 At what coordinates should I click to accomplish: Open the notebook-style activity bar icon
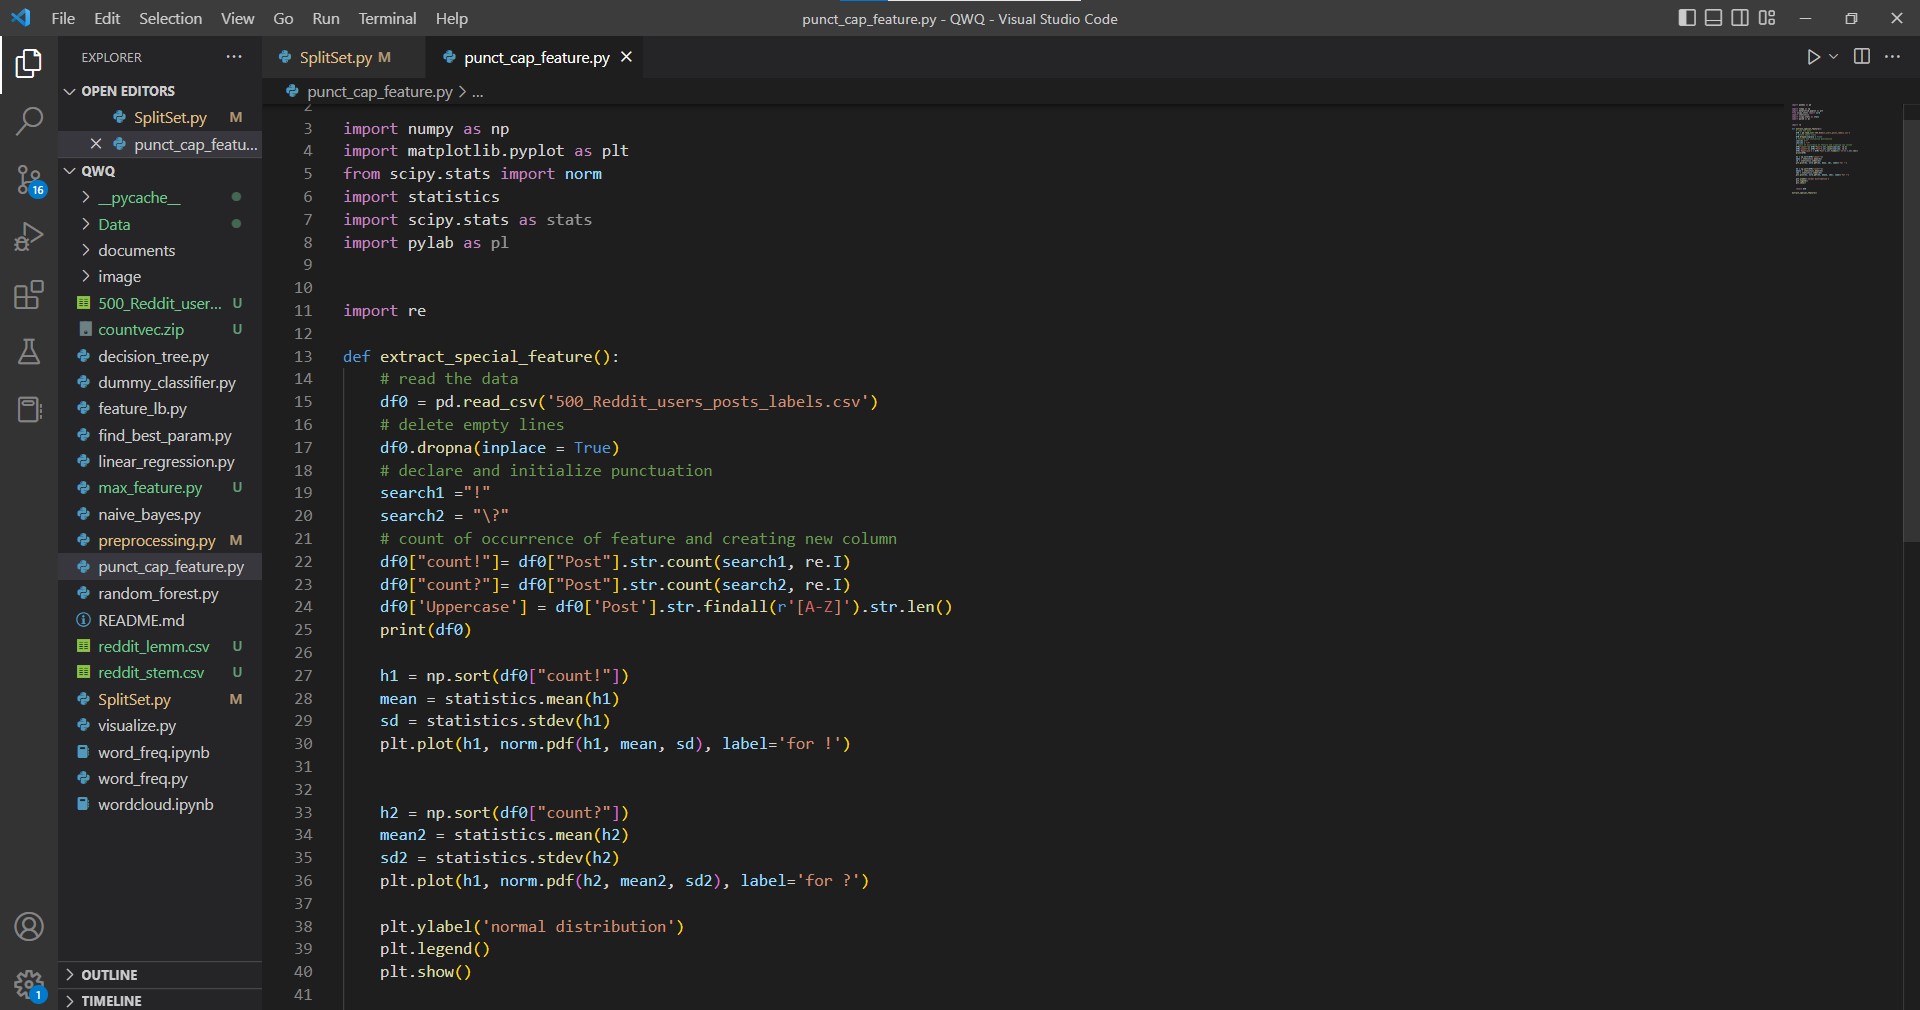coord(29,409)
